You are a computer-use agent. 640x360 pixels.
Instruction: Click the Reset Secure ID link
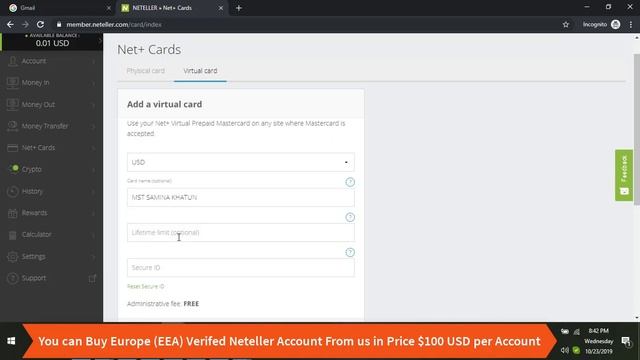coord(145,287)
